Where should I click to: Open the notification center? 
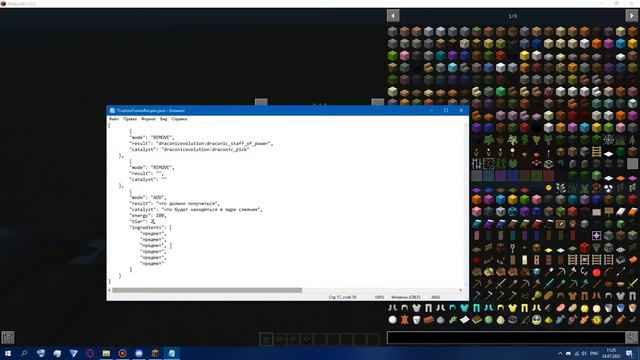[629, 353]
